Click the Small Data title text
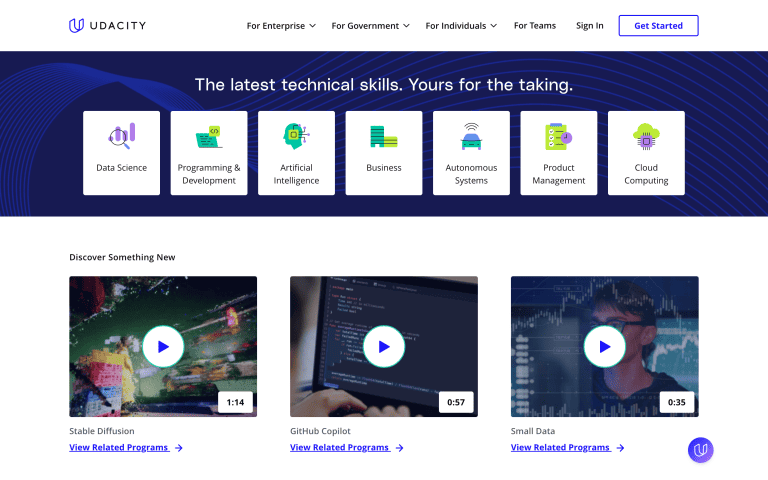768x480 pixels. (533, 431)
